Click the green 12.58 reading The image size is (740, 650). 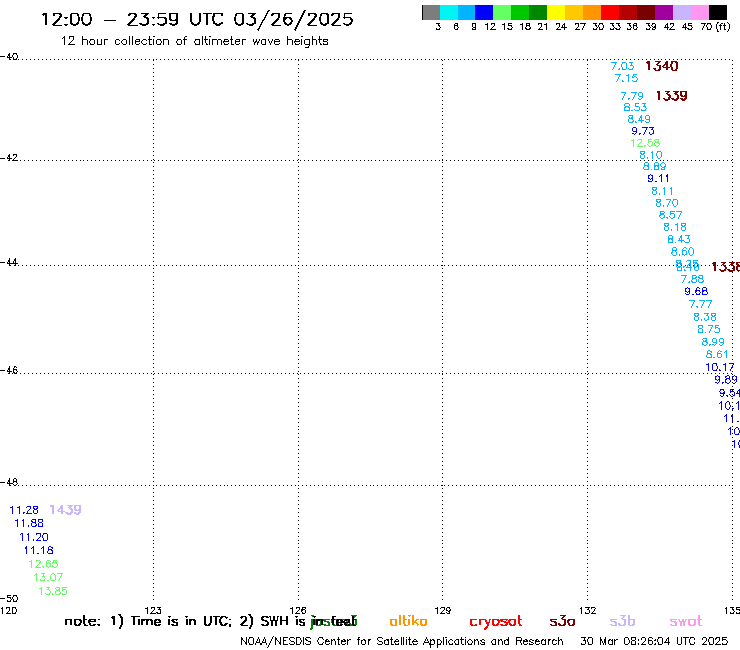click(645, 143)
